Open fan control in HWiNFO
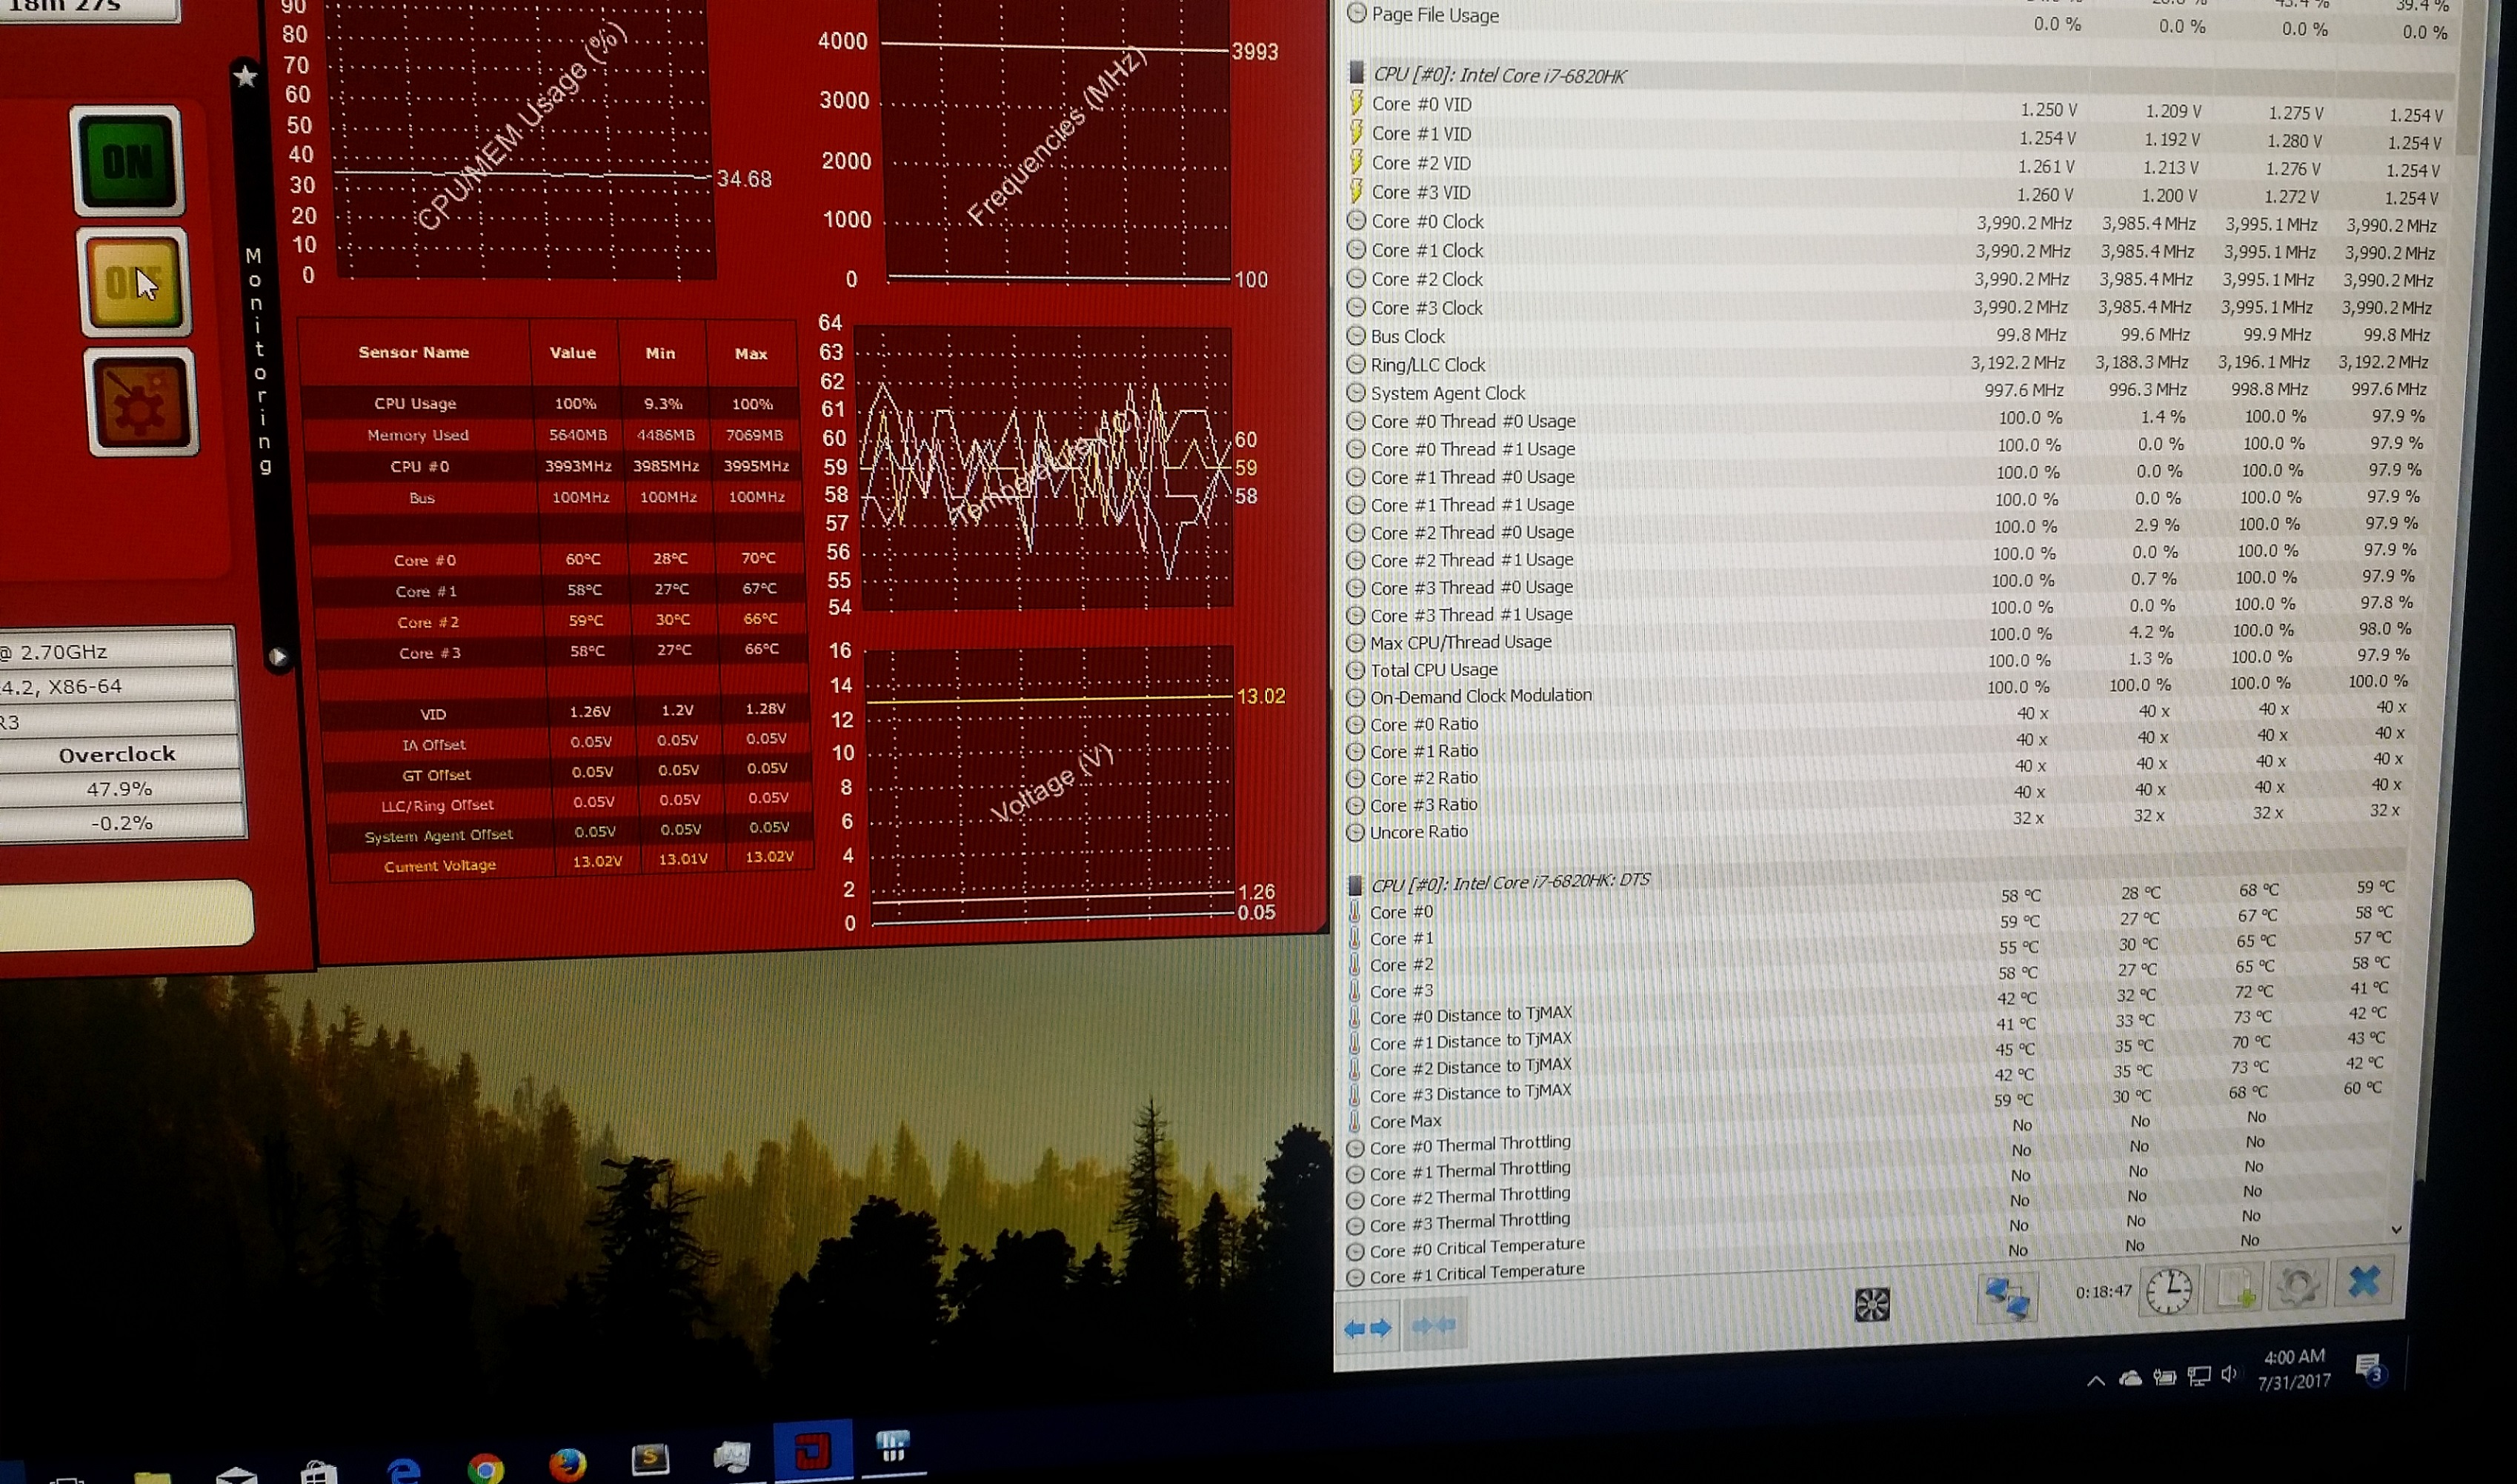 1872,1304
